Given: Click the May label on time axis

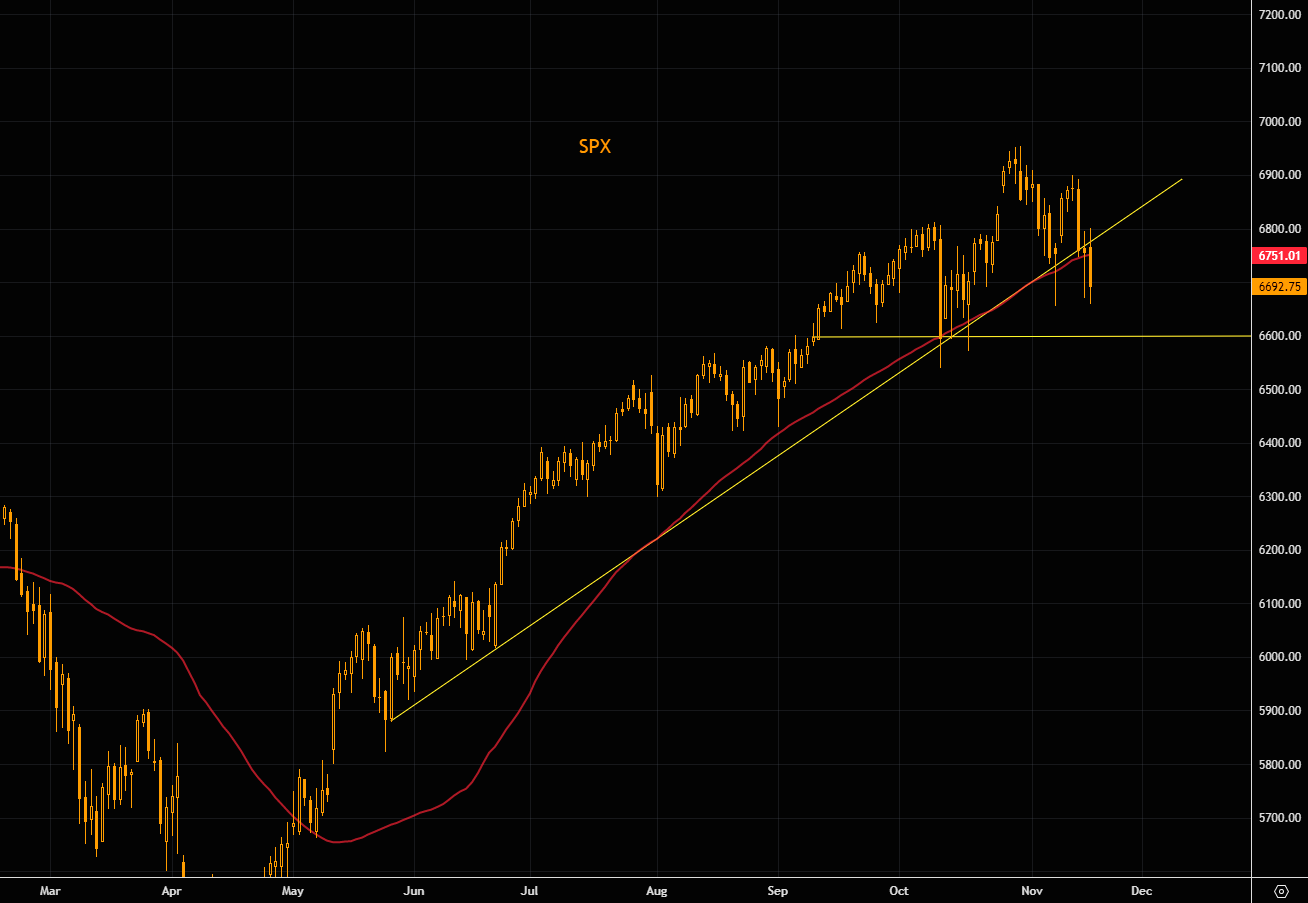Looking at the screenshot, I should pos(292,889).
